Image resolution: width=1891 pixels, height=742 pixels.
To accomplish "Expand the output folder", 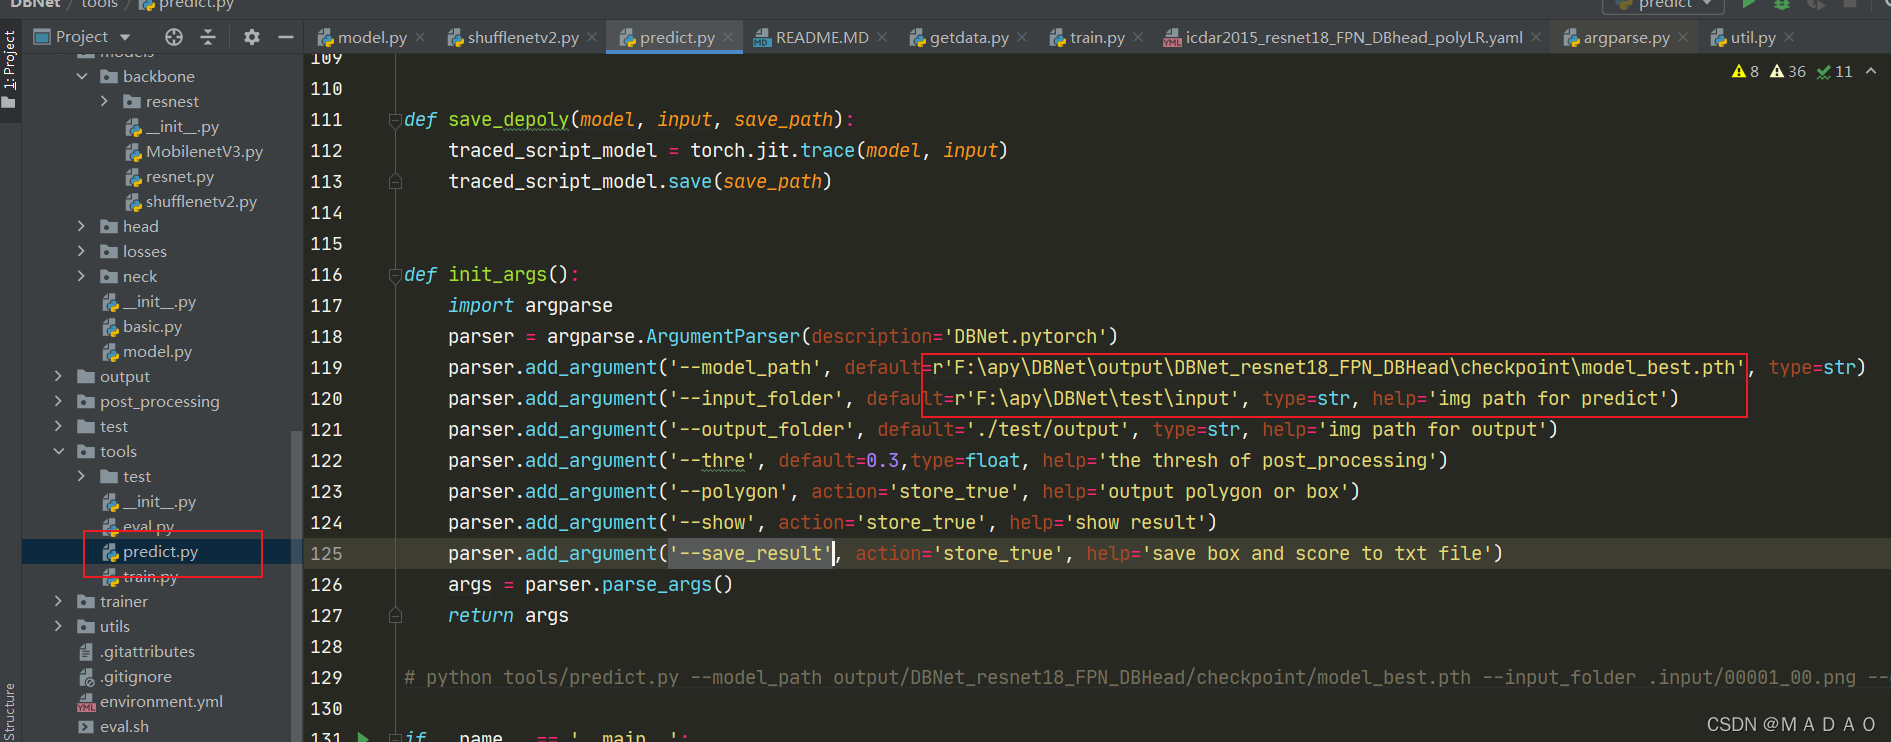I will point(58,377).
